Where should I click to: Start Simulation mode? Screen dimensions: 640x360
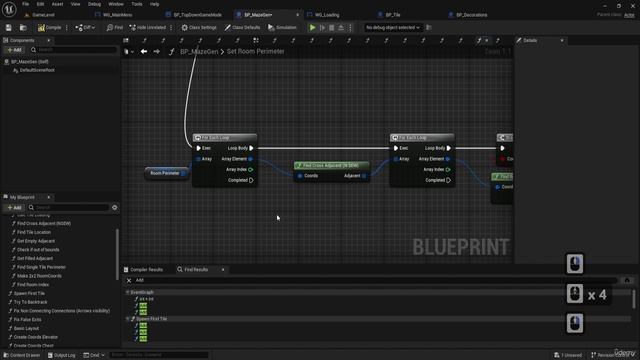pos(282,27)
